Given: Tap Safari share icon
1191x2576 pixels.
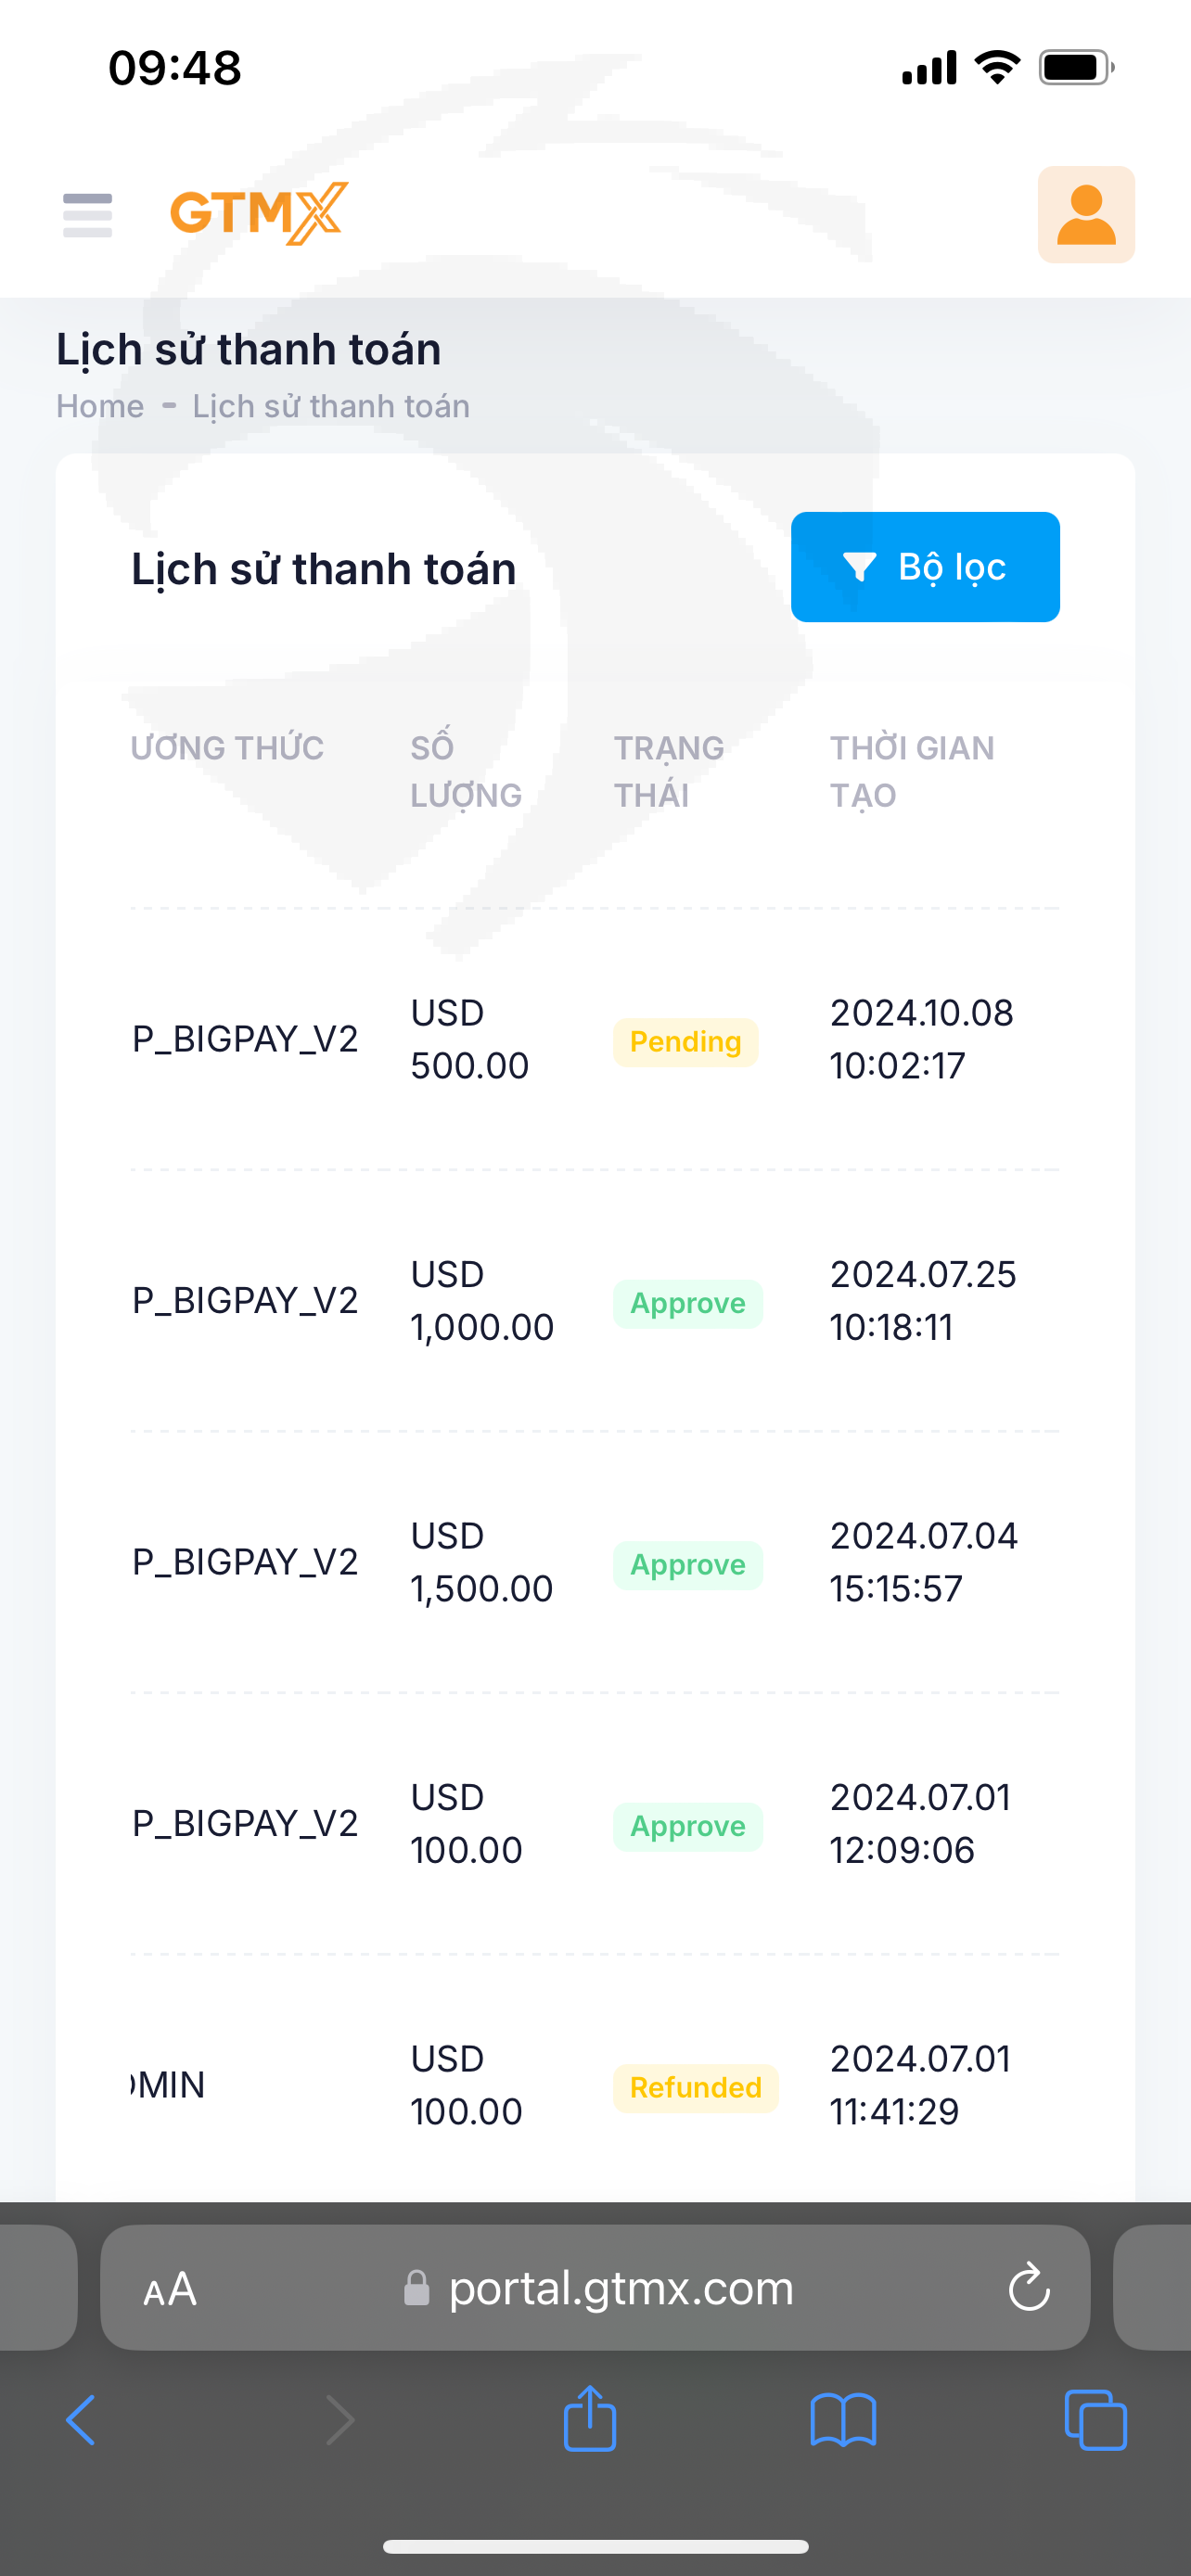Looking at the screenshot, I should pos(590,2419).
